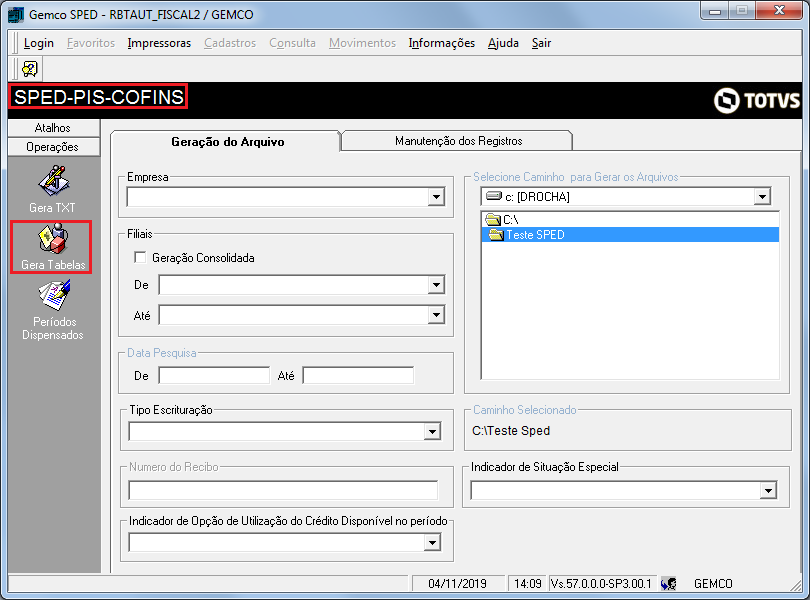Click version Vs.57.0.0.0-SP3.00.1 in status bar

(602, 583)
